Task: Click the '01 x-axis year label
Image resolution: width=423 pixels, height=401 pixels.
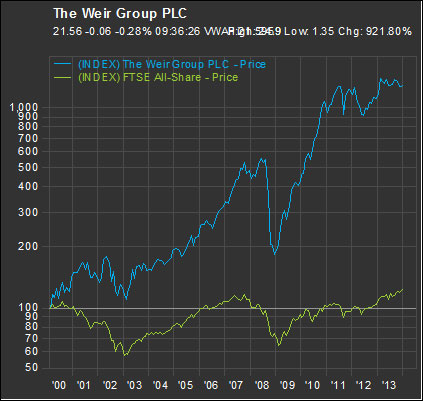Action: click(x=83, y=386)
